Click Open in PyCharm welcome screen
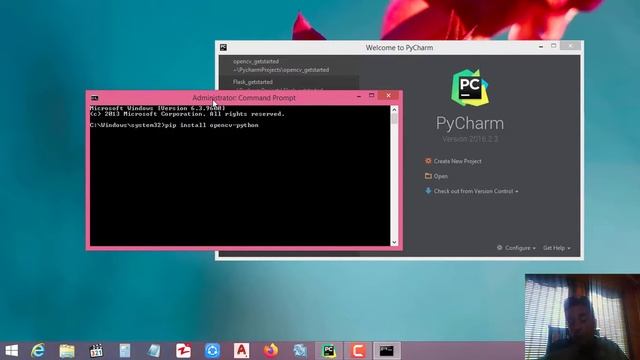The height and width of the screenshot is (360, 640). [x=436, y=176]
